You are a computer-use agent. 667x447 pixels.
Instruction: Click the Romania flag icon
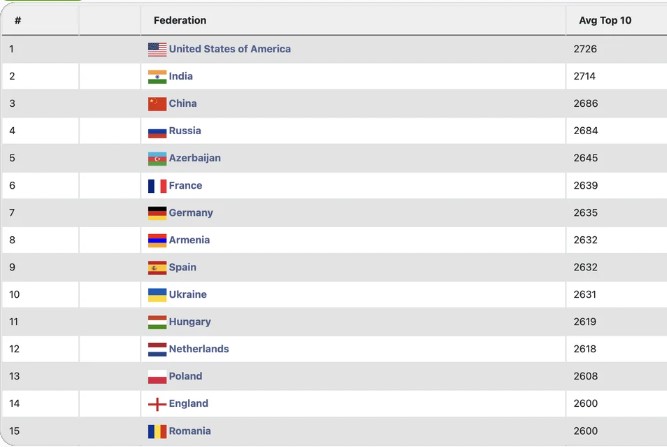[157, 431]
